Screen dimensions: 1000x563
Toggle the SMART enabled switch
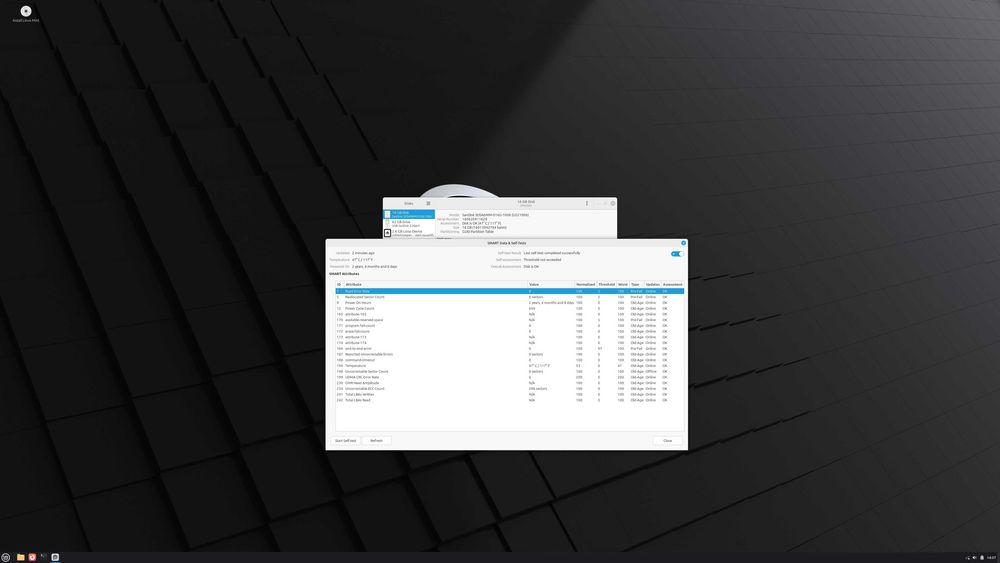[677, 254]
